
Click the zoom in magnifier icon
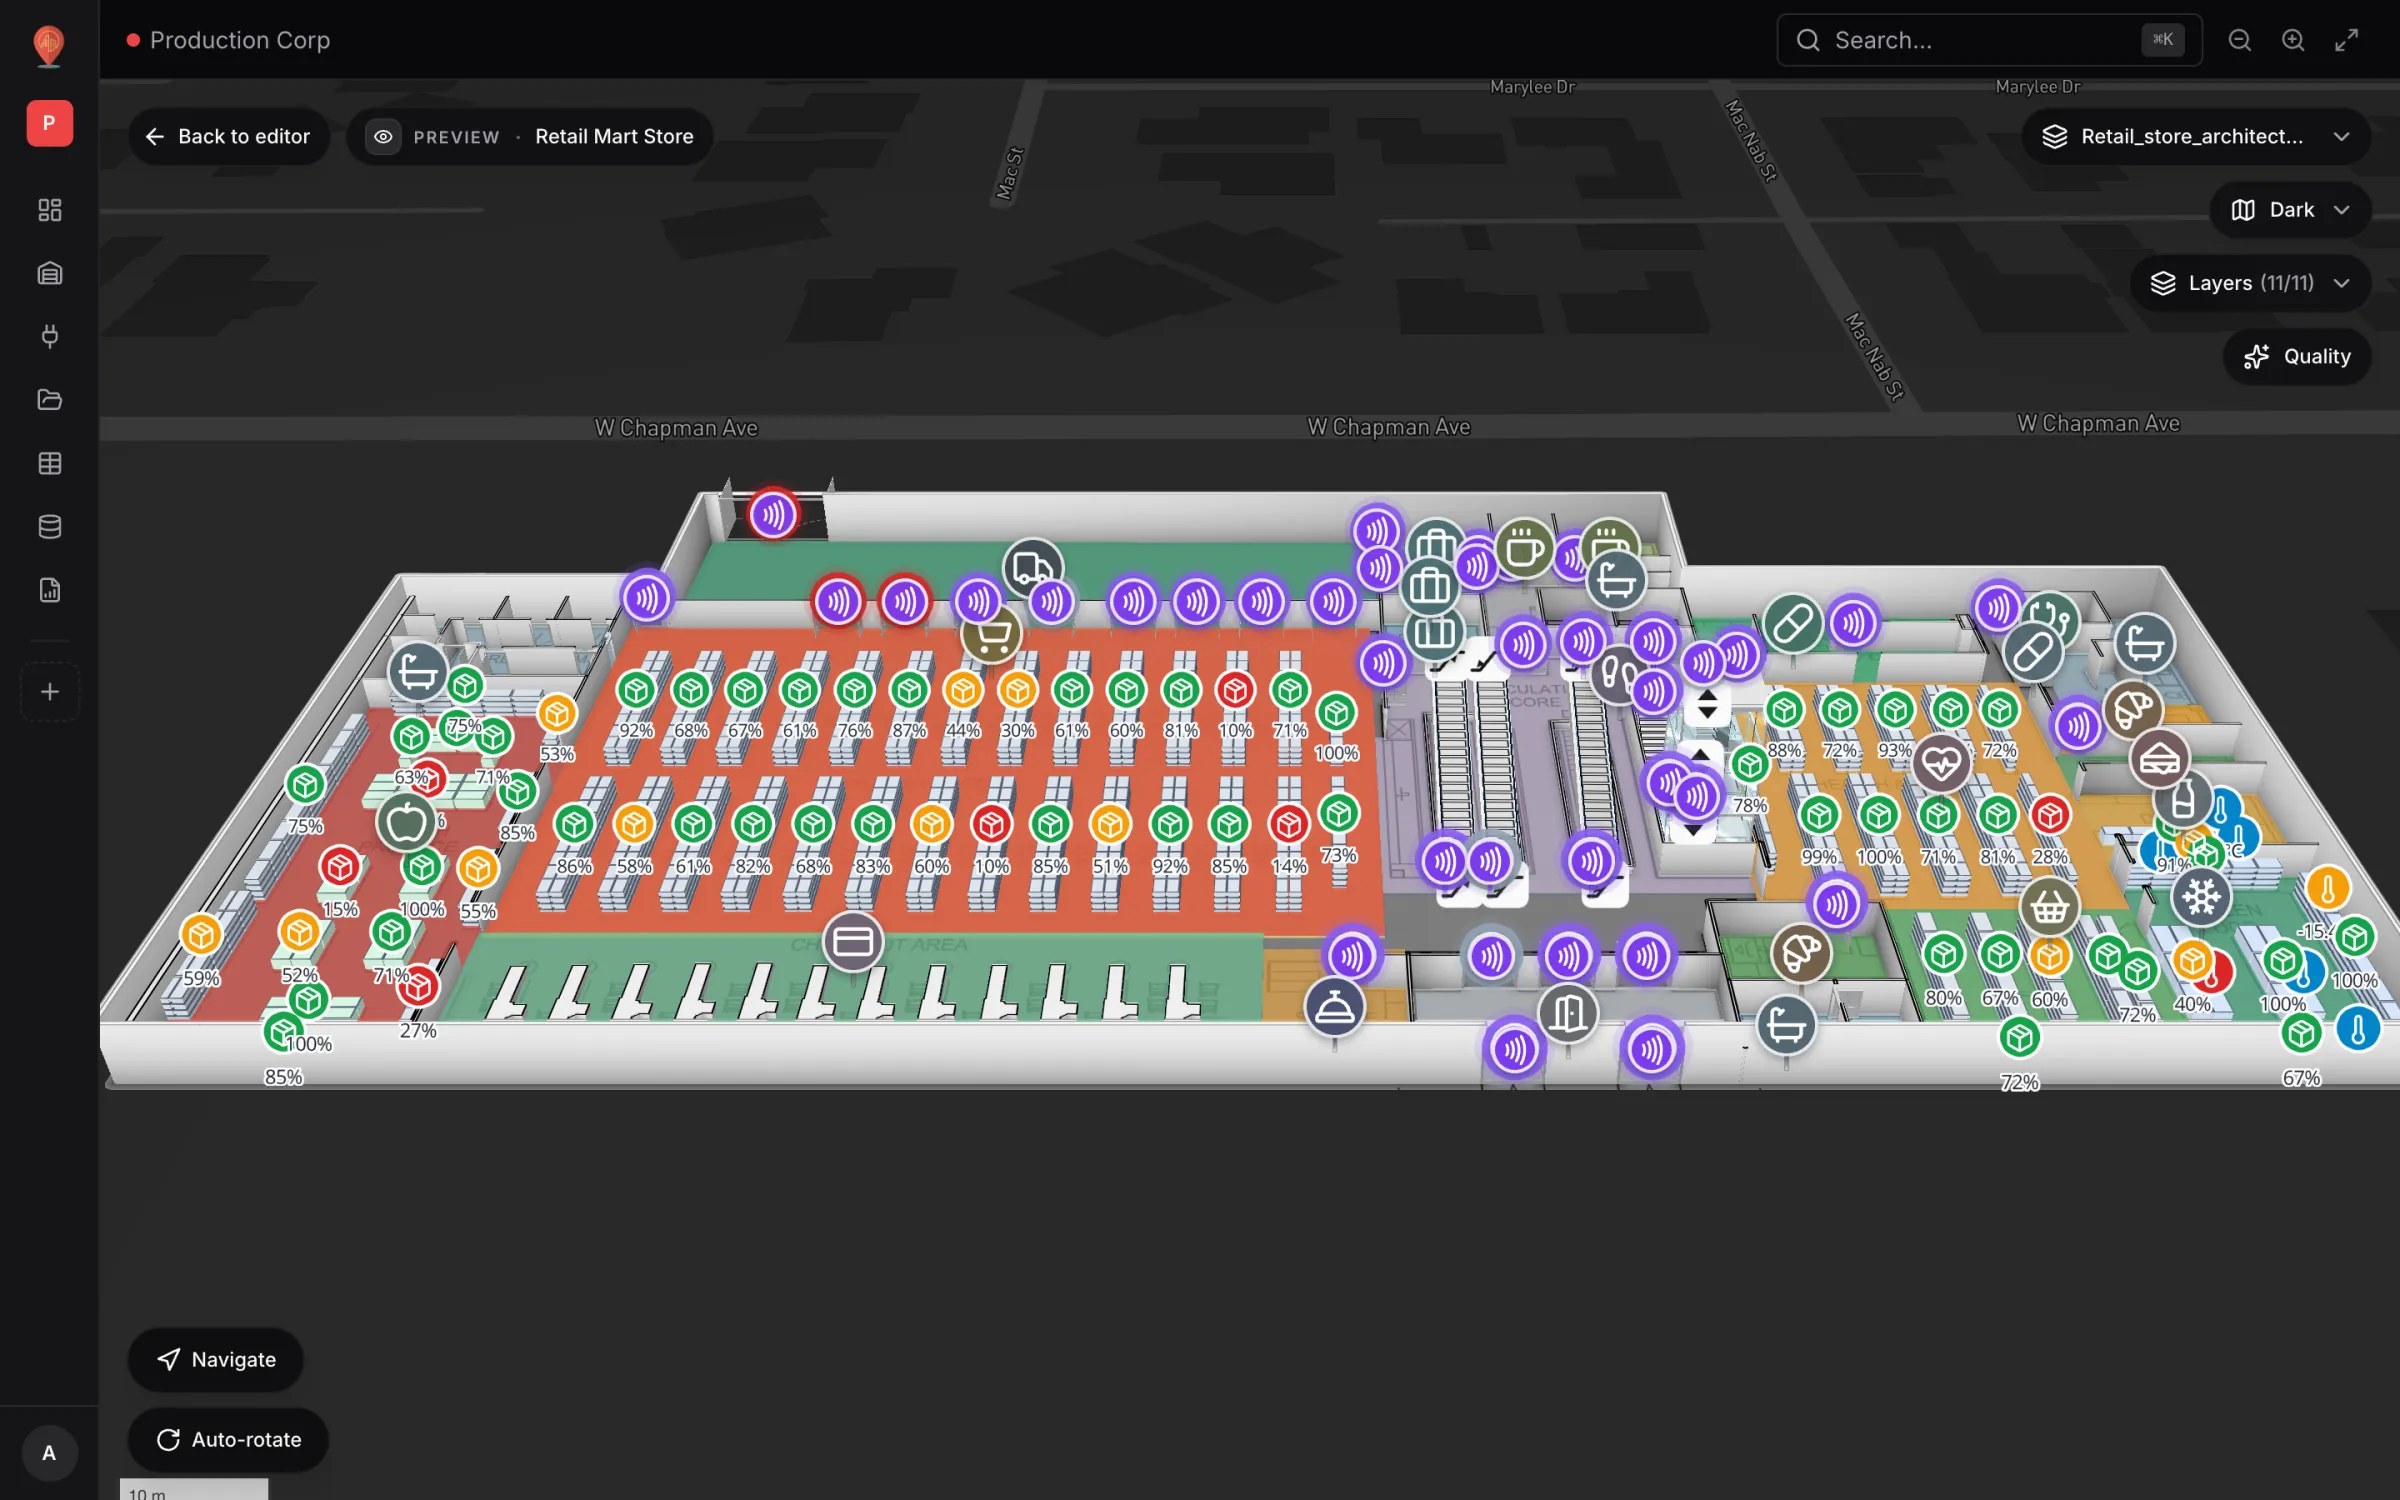click(x=2293, y=40)
